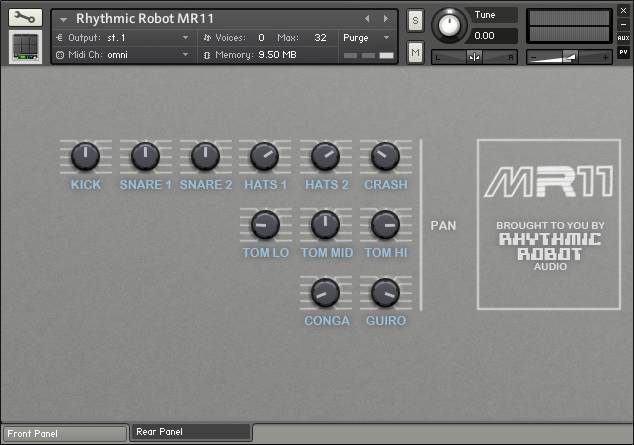The image size is (634, 445).
Task: Click the CRASH pan knob
Action: [385, 156]
